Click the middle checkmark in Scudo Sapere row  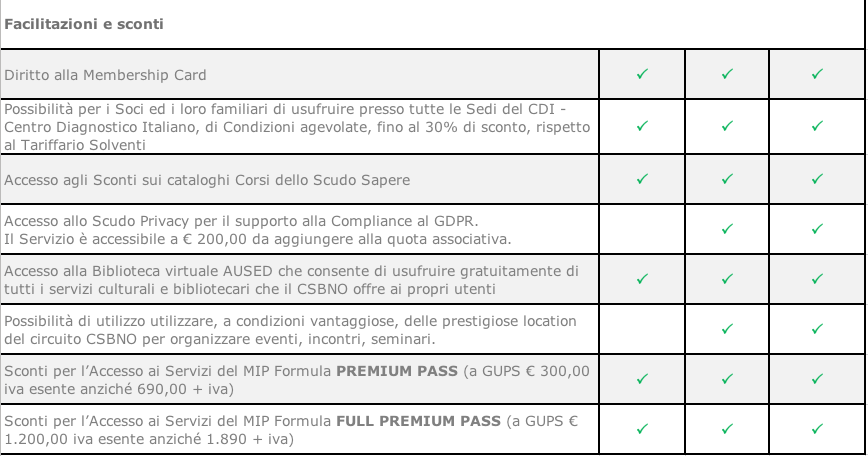pos(727,179)
